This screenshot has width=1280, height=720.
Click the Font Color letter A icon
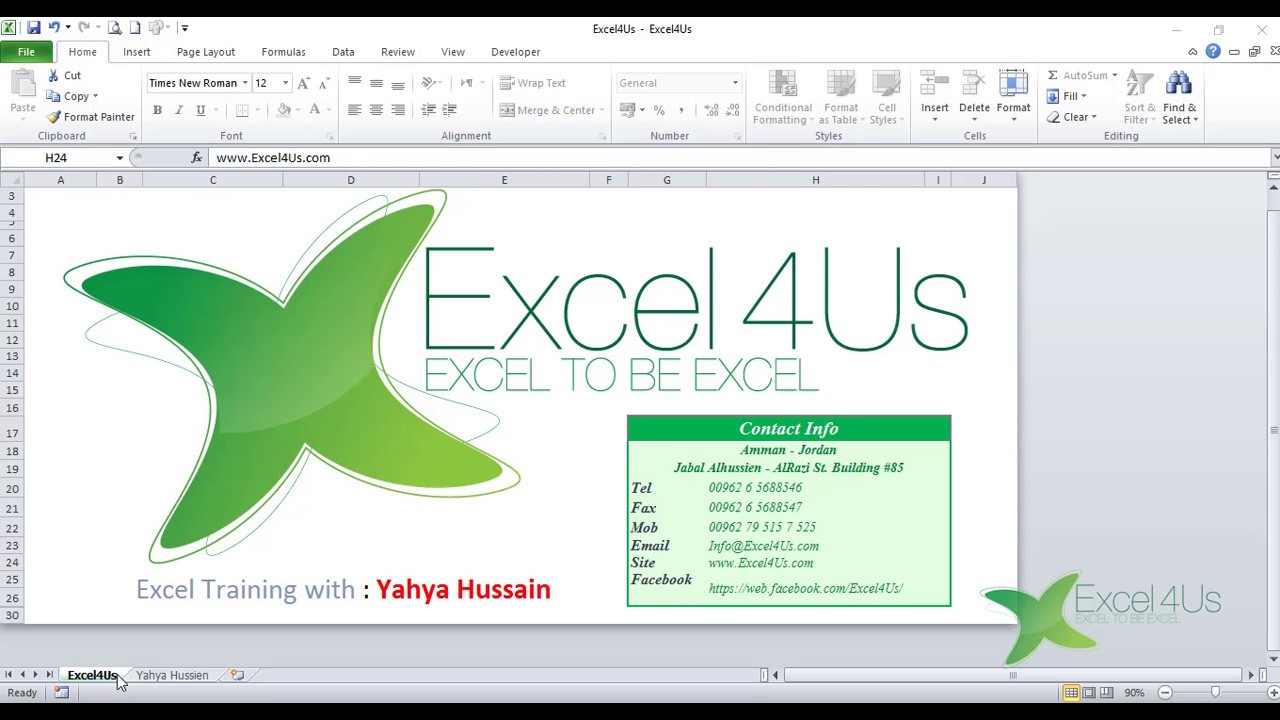click(x=314, y=110)
